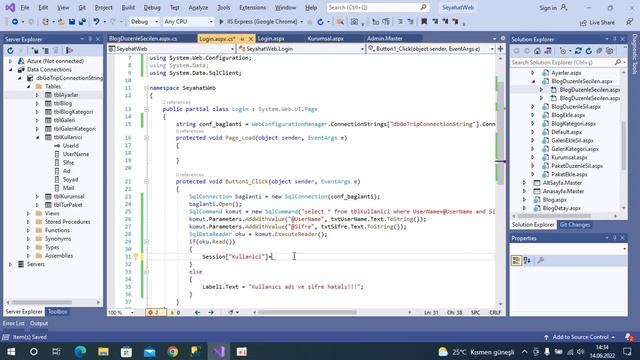Open the Debug configuration dropdown
The width and height of the screenshot is (640, 360).
[144, 22]
